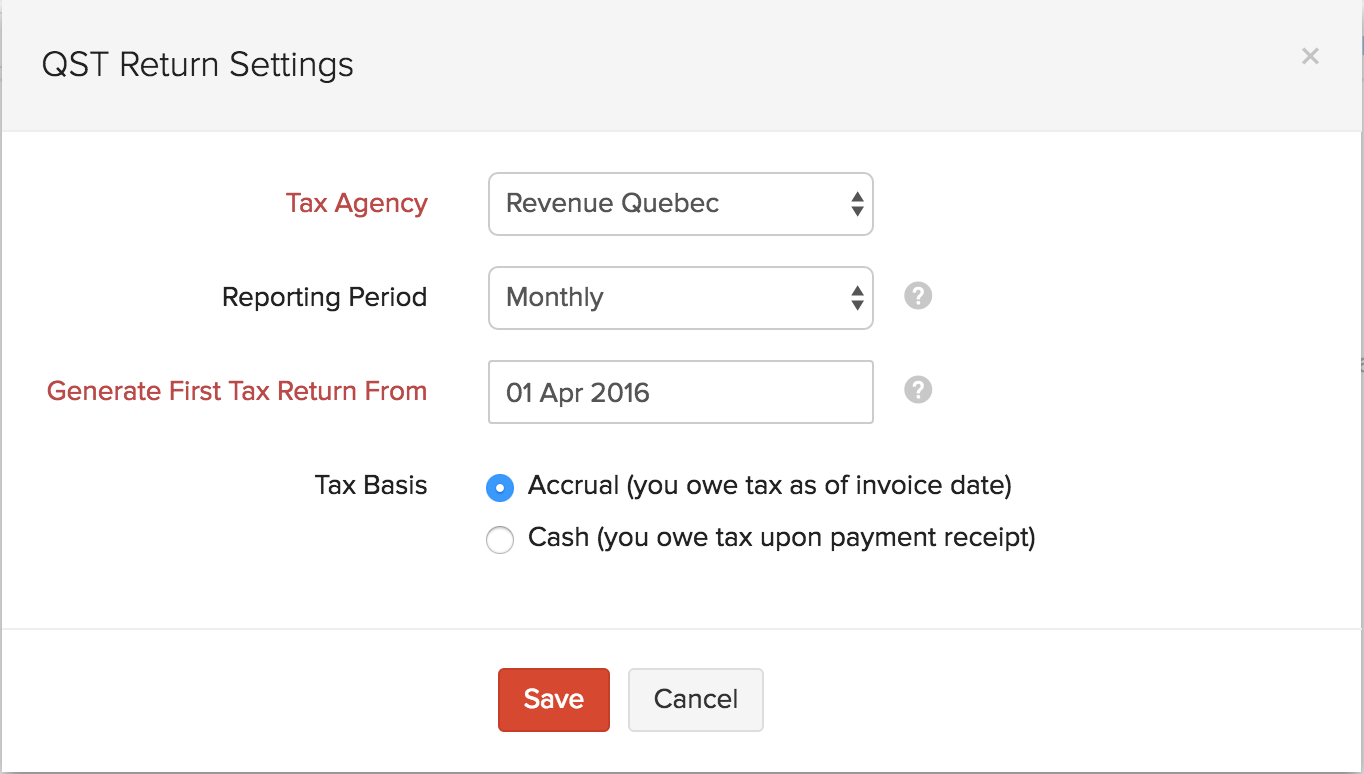Screen dimensions: 1364x774
Task: Click the help icon beside Reporting Period
Action: click(x=918, y=296)
